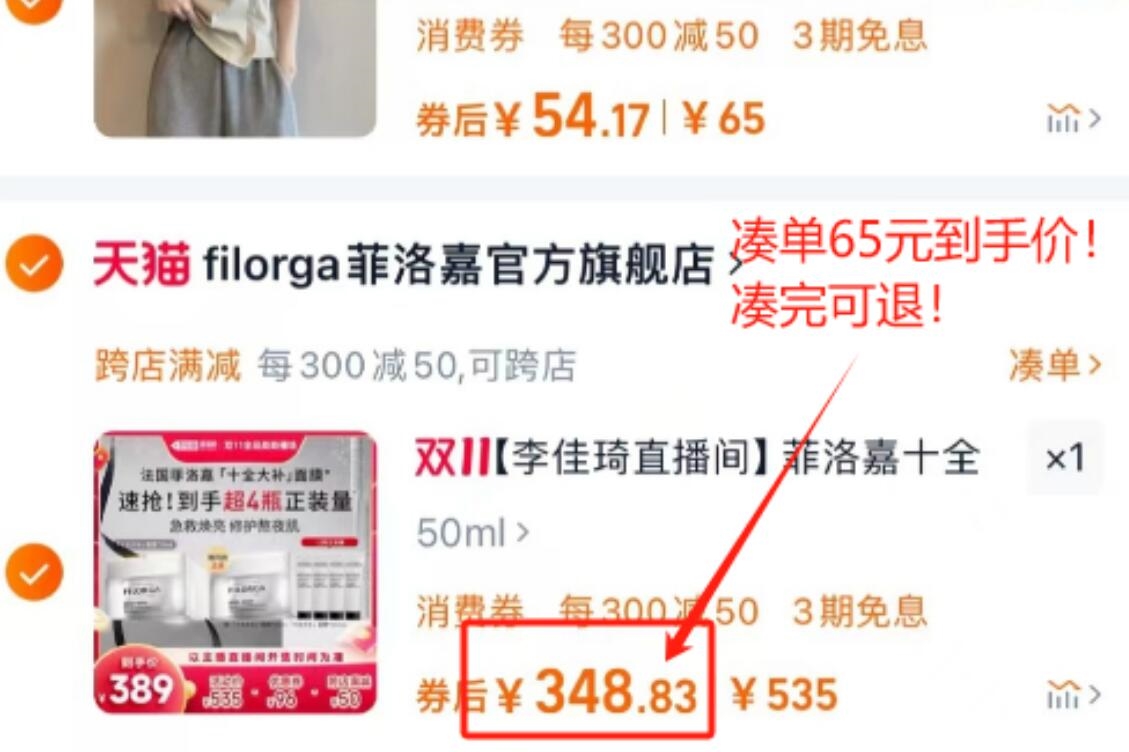Viewport: 1129px width, 752px height.
Task: Tap the 双11 badge in product title
Action: (452, 458)
